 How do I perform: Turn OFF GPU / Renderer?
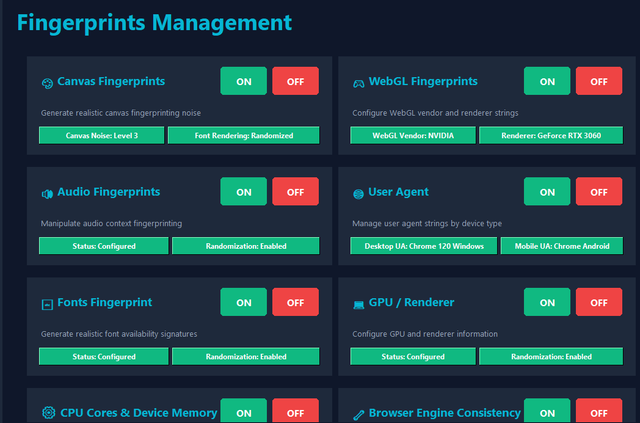click(599, 302)
